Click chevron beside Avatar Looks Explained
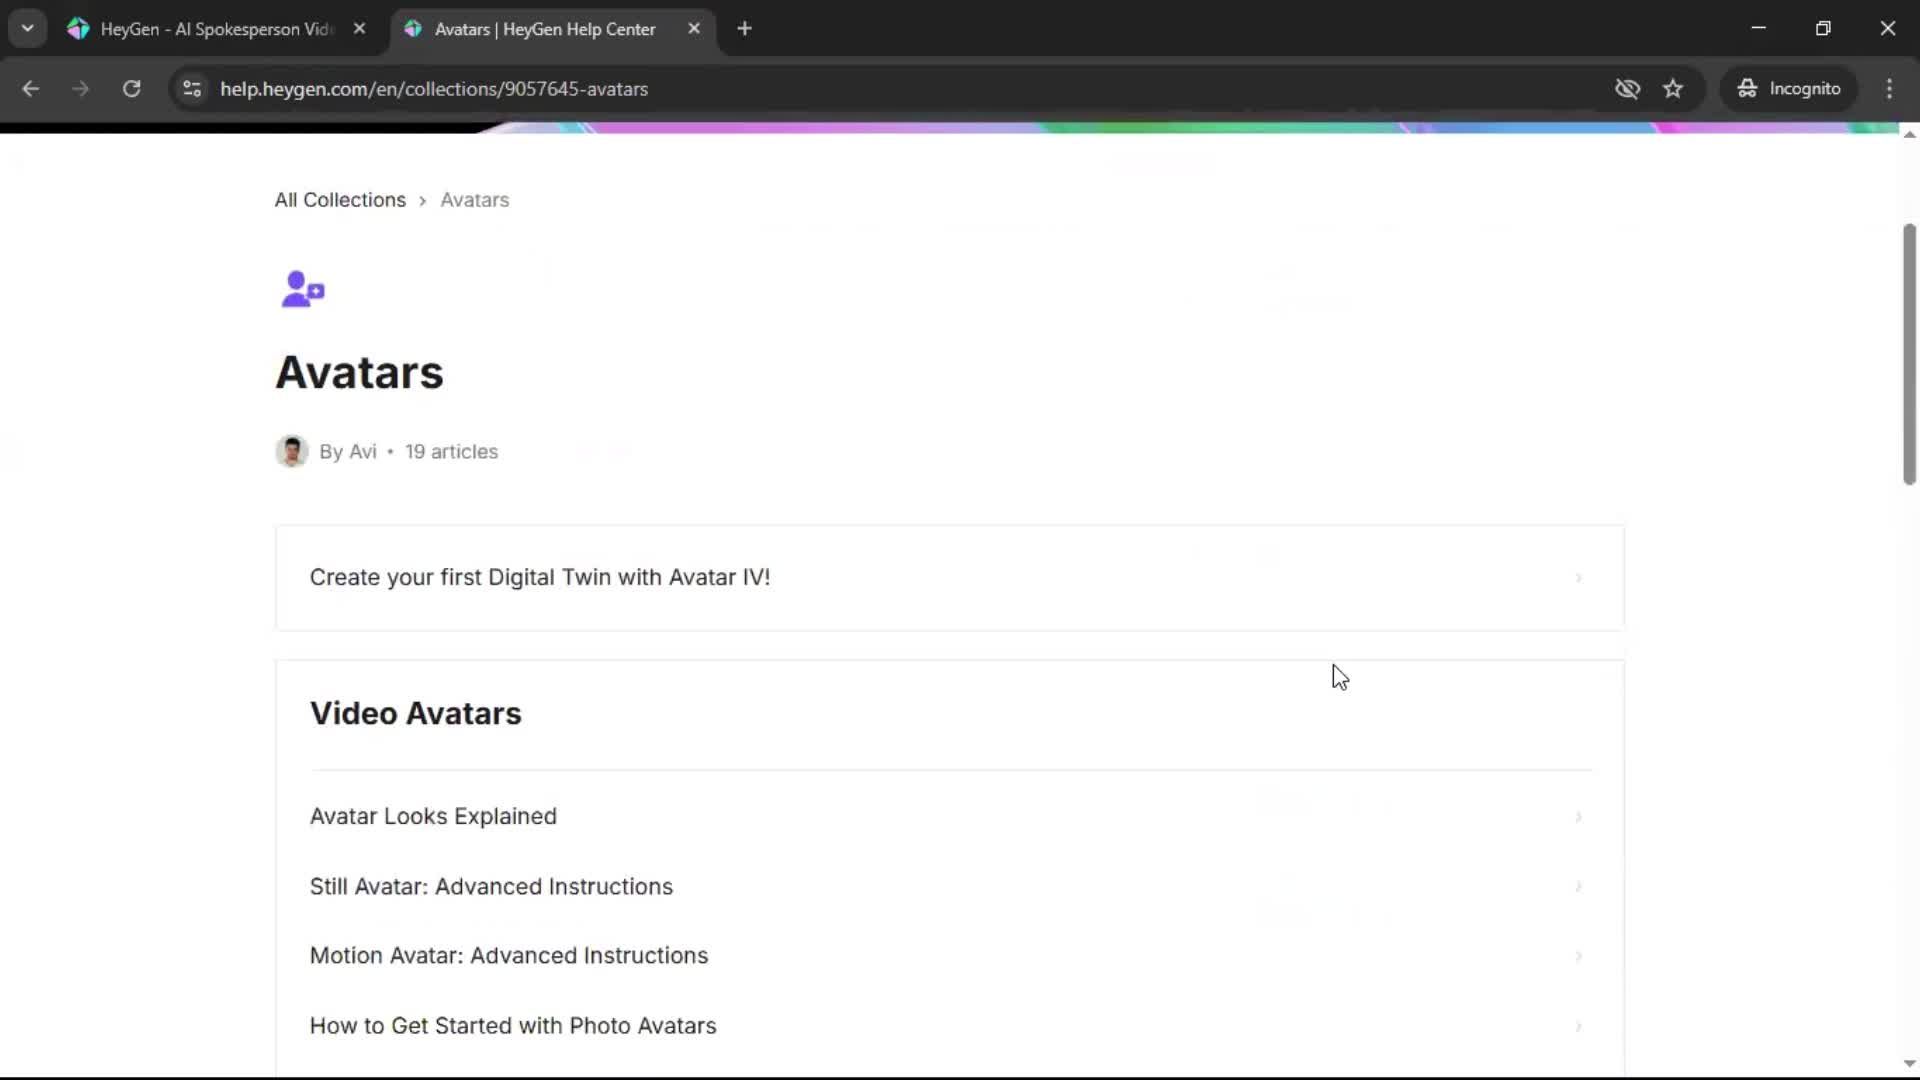The width and height of the screenshot is (1920, 1080). (x=1578, y=817)
